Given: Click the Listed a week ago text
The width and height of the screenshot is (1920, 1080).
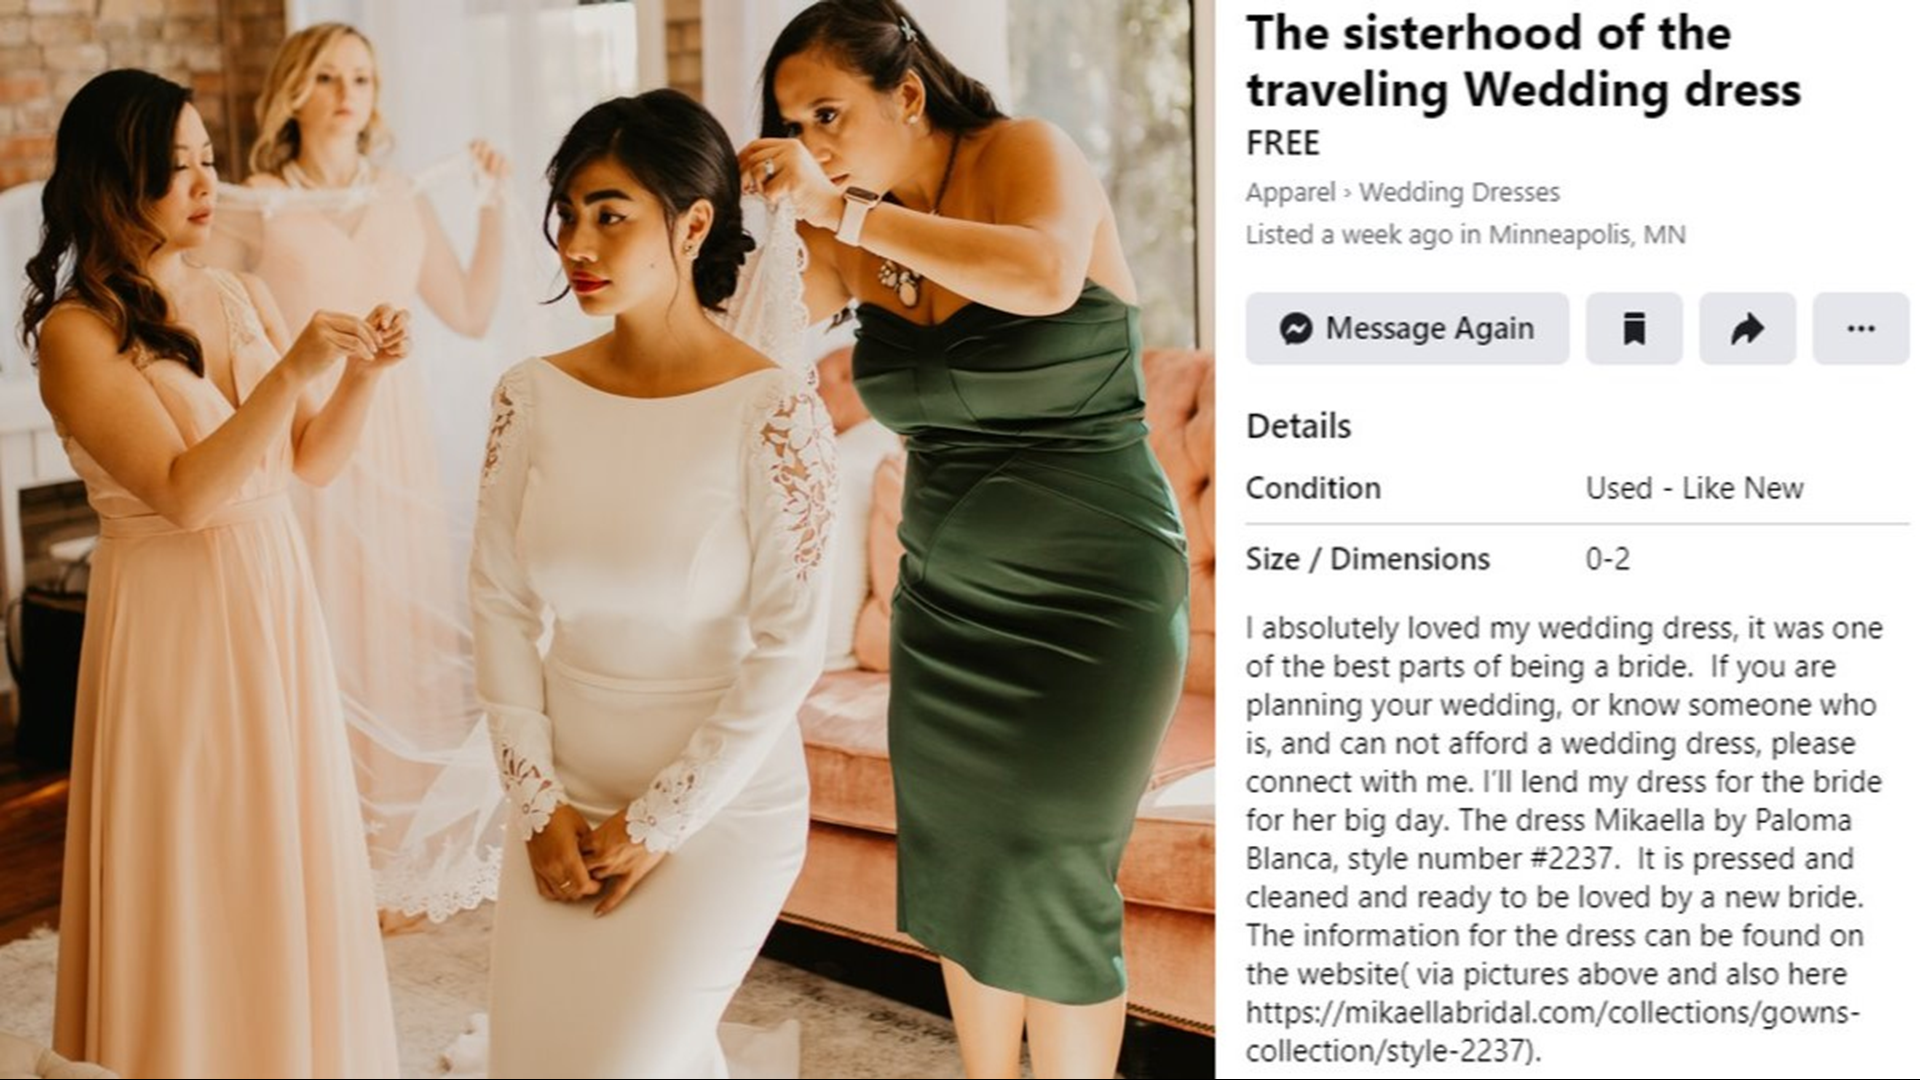Looking at the screenshot, I should 1350,235.
